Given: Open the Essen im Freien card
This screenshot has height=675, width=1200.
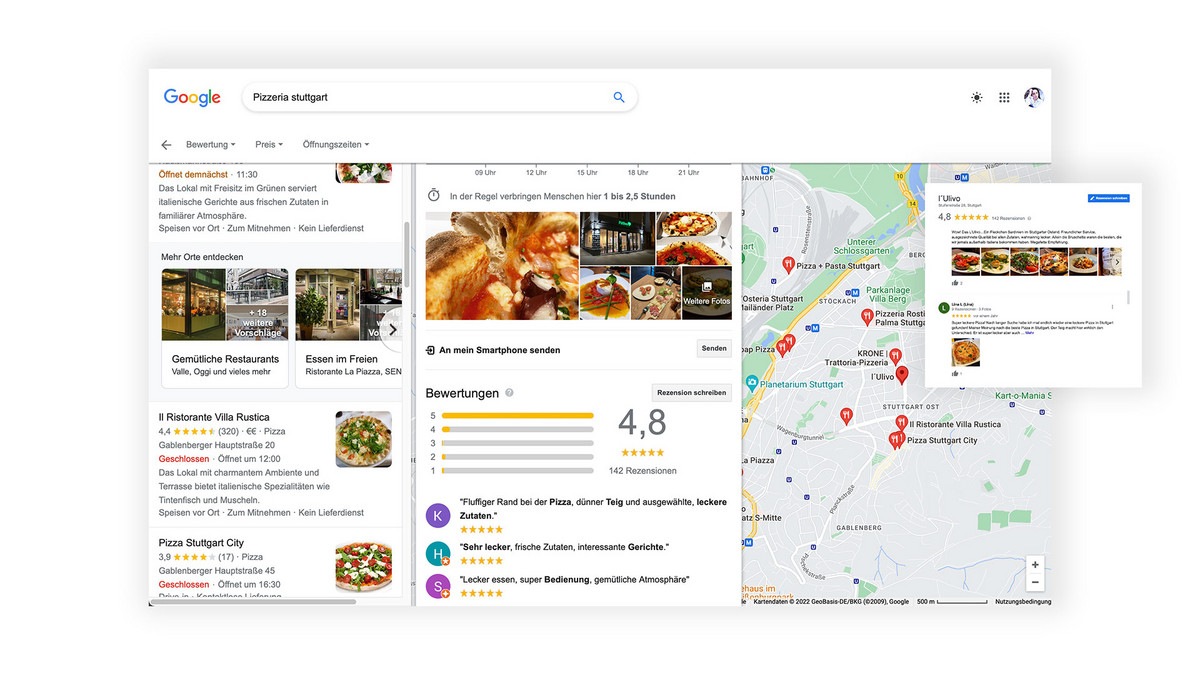Looking at the screenshot, I should (x=349, y=328).
